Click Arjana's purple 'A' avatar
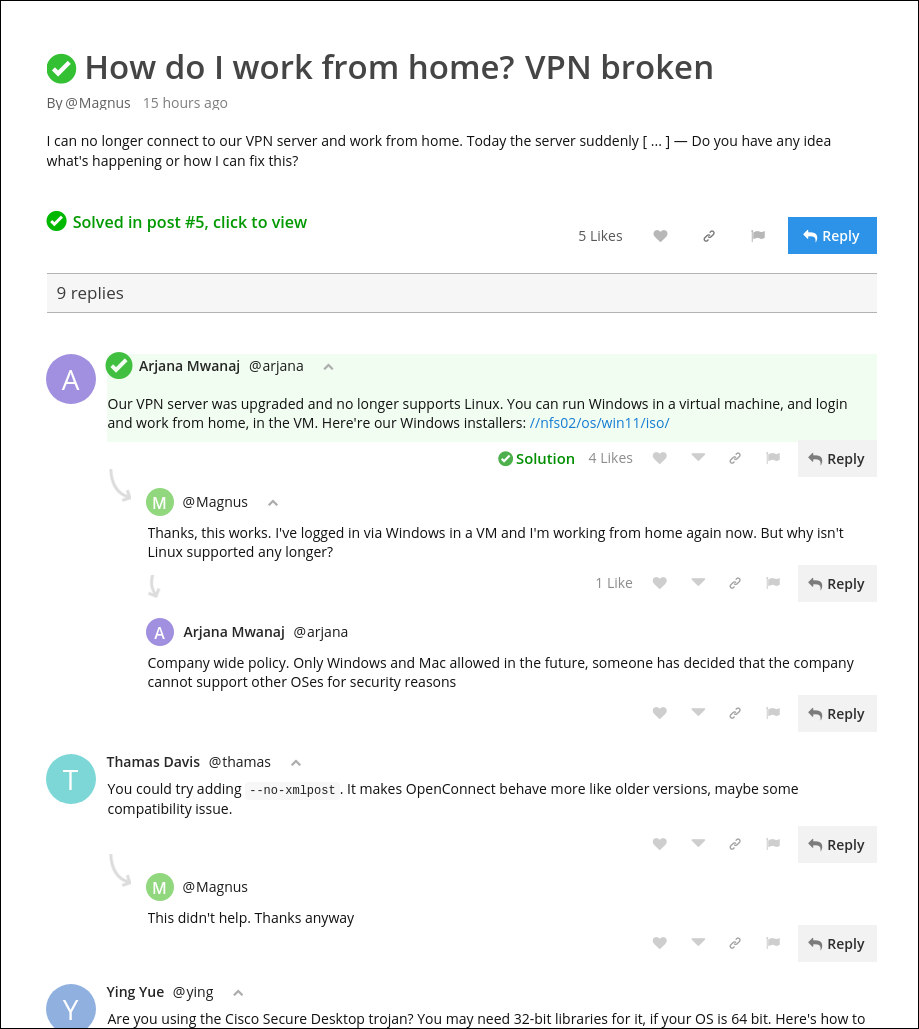Screen dimensions: 919x1029 70,380
